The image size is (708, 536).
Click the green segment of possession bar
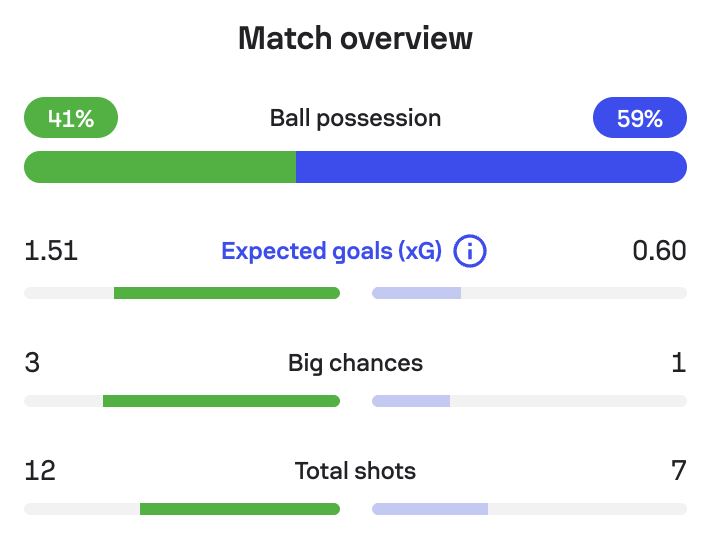160,167
